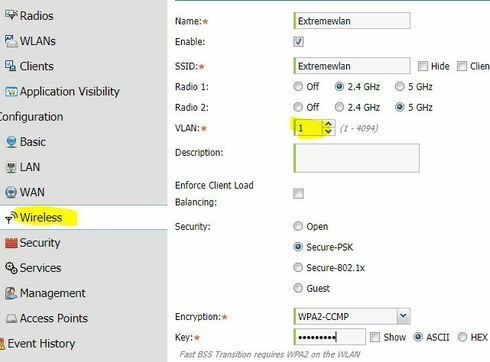Uncheck the Enable checkbox

click(298, 42)
